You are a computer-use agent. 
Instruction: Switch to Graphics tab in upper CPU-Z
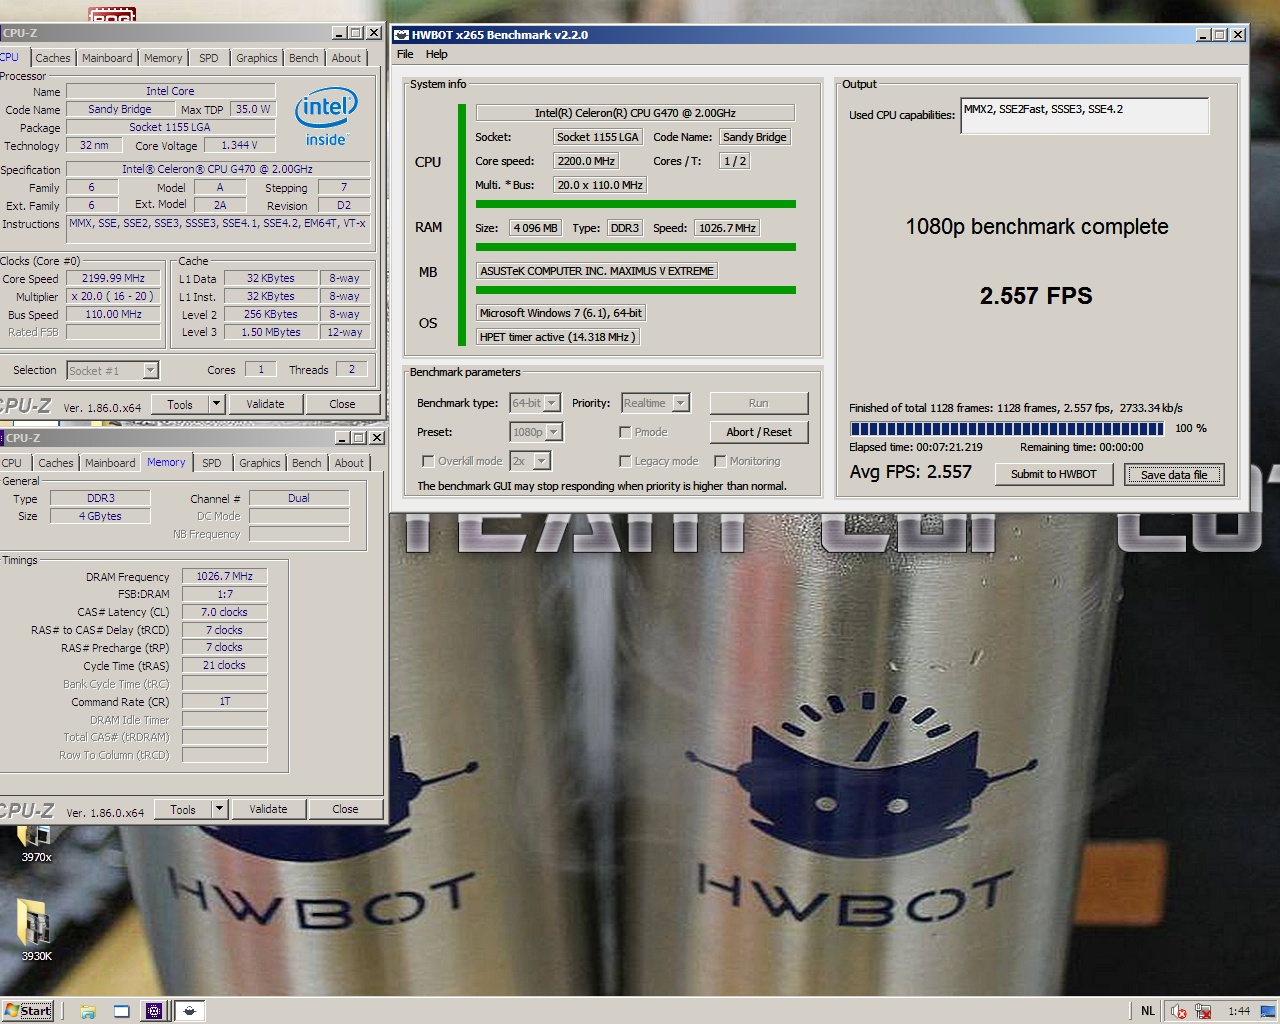point(257,58)
